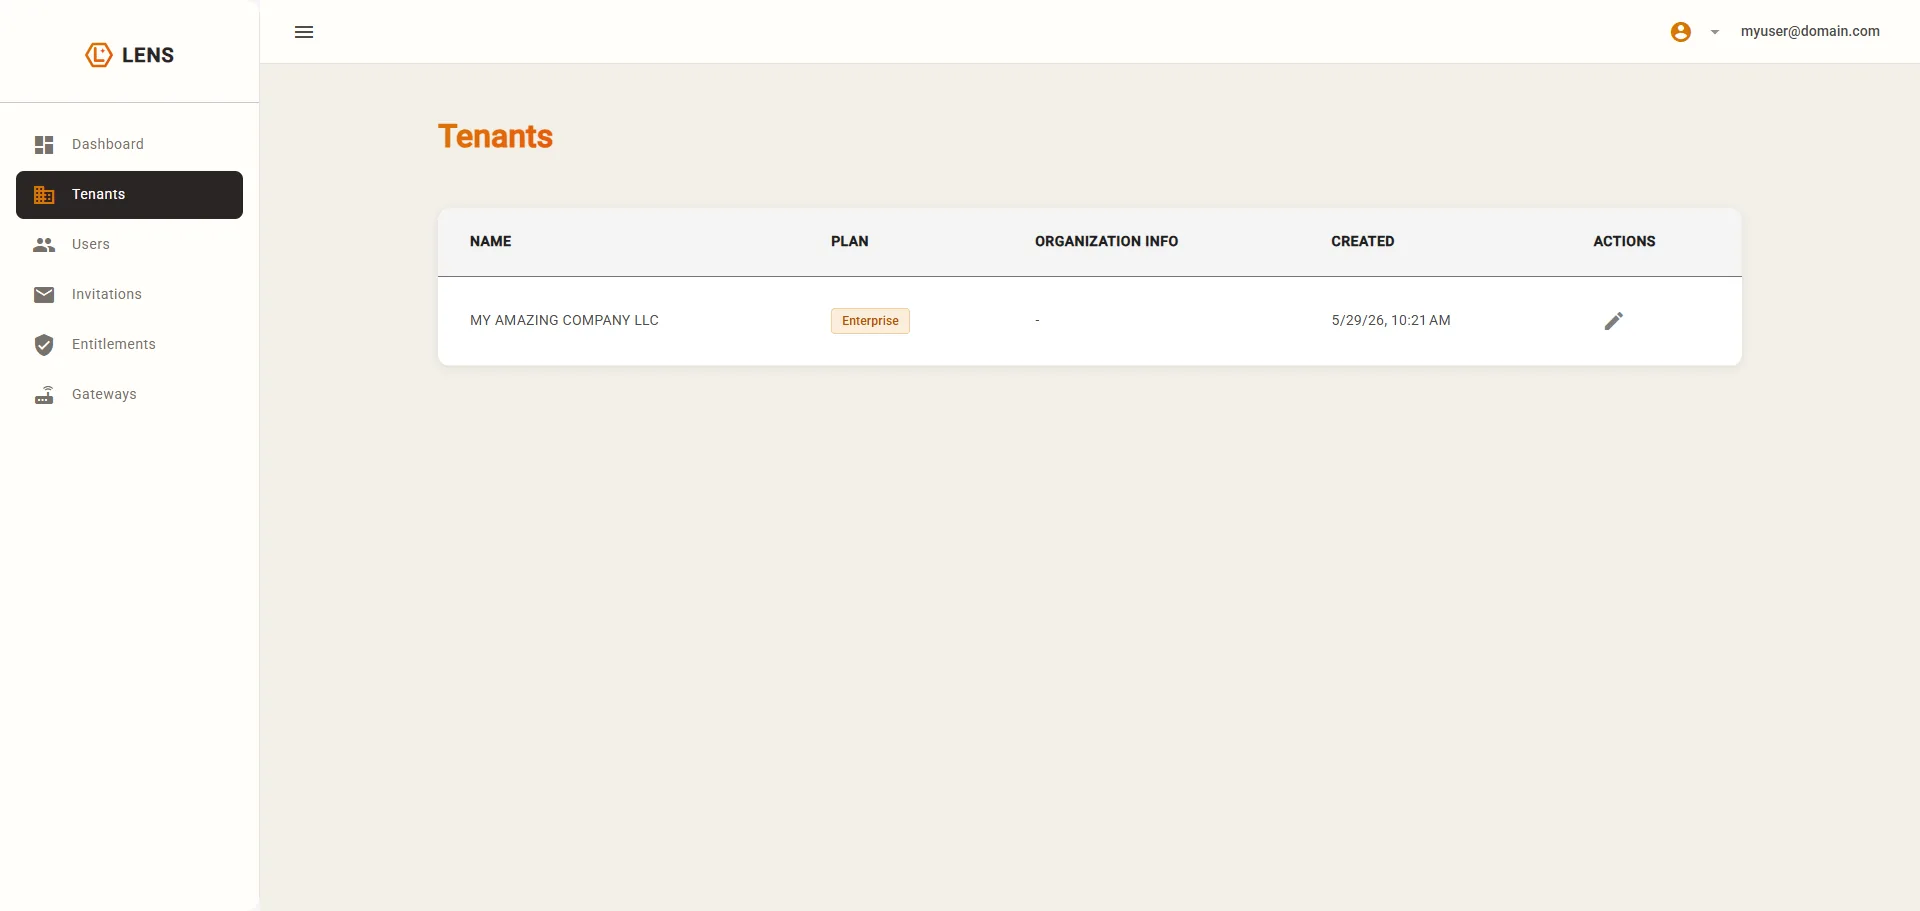Viewport: 1920px width, 911px height.
Task: Click myuser@domain.com account label
Action: pyautogui.click(x=1810, y=31)
